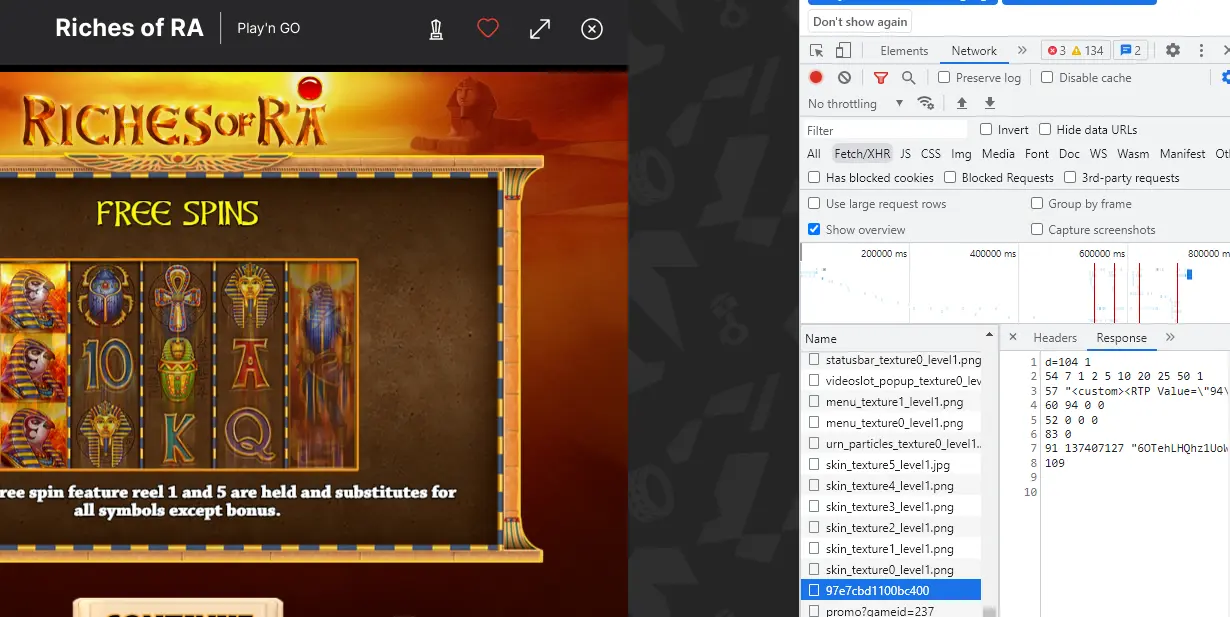Open network conditions wifi icon
Viewport: 1230px width, 617px height.
[926, 103]
